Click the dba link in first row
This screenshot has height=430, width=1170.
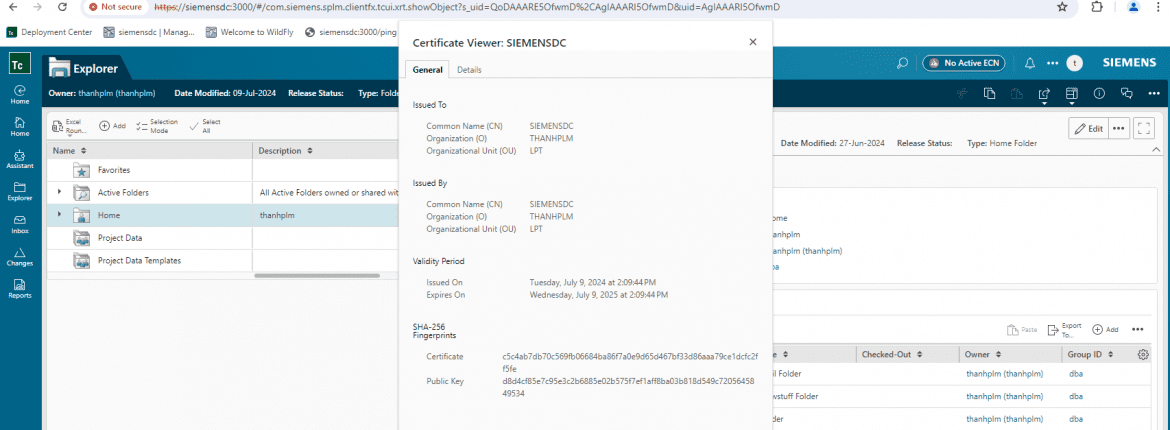pos(1075,373)
